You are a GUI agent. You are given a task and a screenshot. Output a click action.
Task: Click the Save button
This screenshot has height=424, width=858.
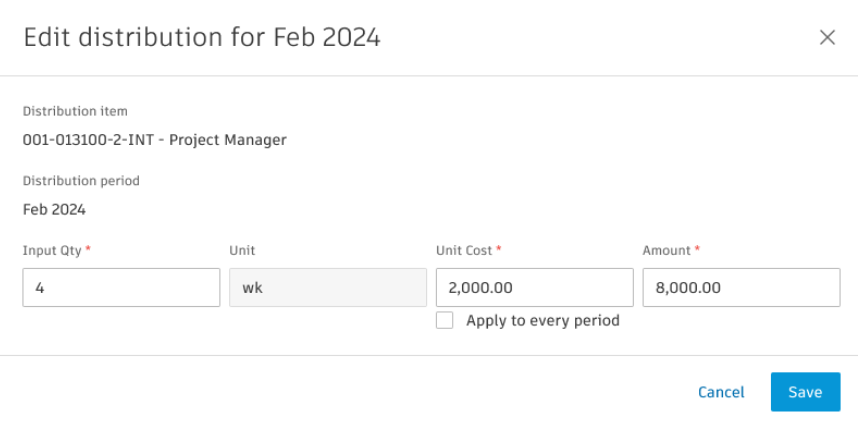pyautogui.click(x=805, y=392)
